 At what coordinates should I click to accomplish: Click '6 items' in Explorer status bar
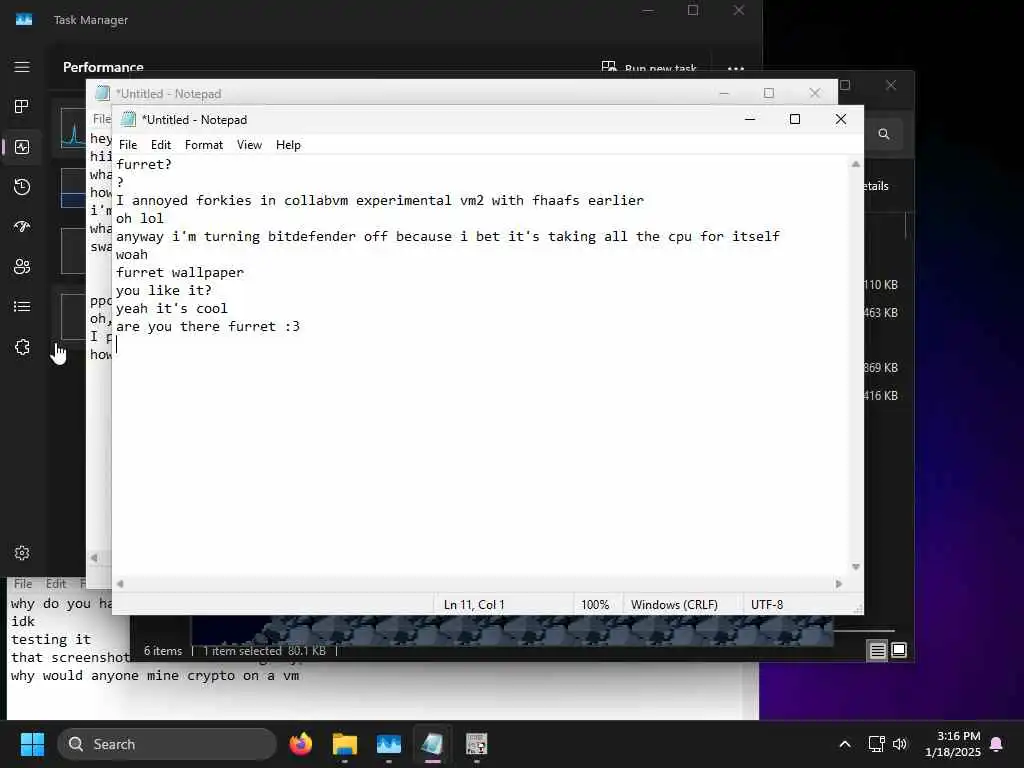click(x=163, y=650)
